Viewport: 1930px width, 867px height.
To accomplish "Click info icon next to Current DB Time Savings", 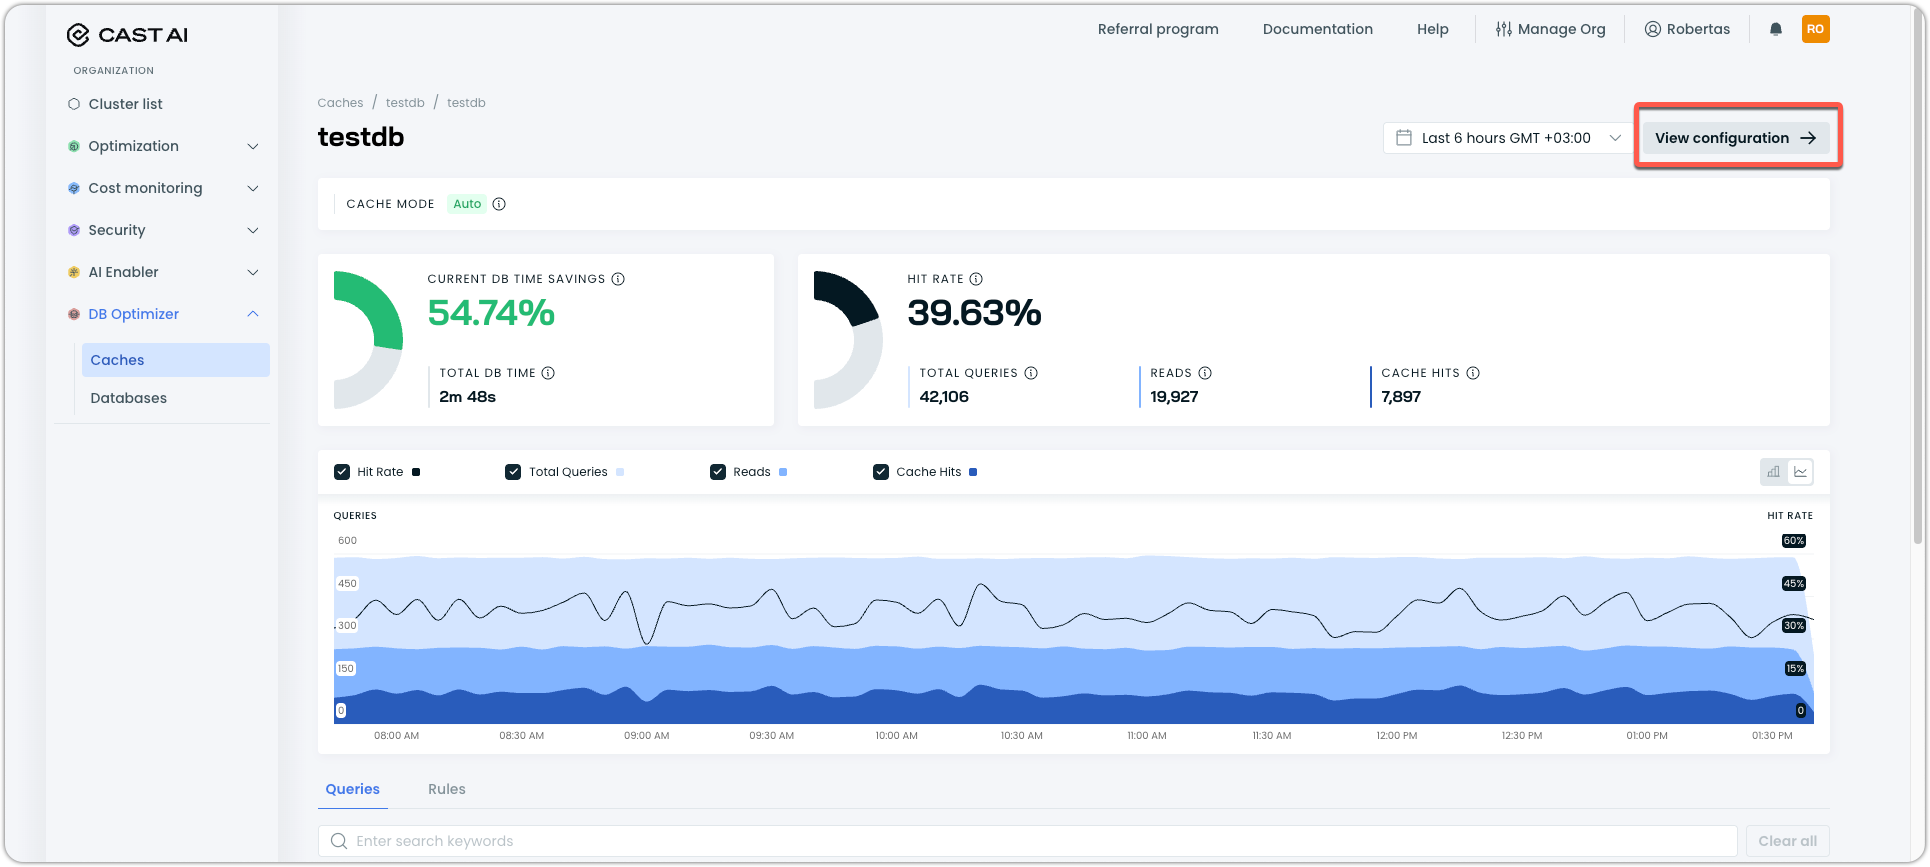I will click(x=618, y=279).
